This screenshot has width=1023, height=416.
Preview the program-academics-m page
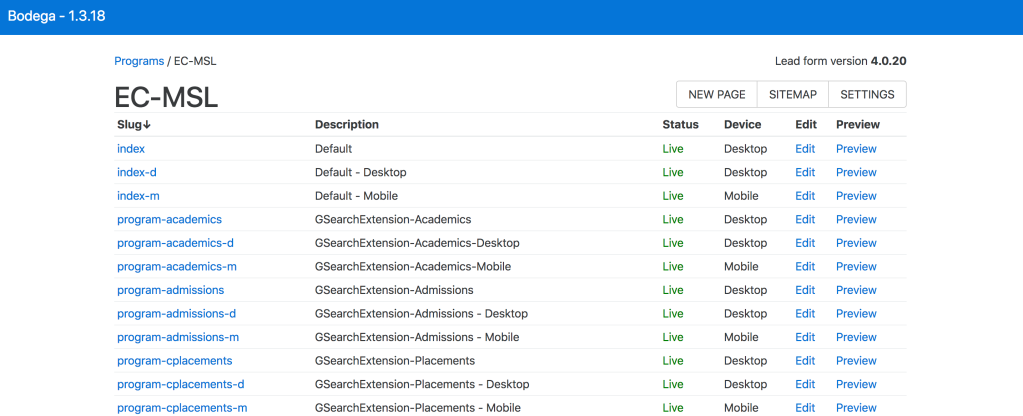coord(856,267)
